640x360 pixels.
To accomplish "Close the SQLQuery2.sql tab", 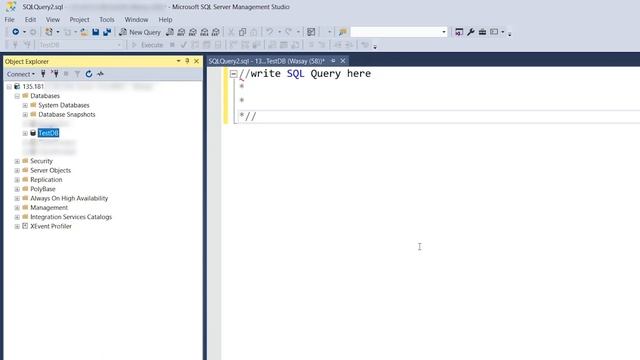I will click(343, 61).
